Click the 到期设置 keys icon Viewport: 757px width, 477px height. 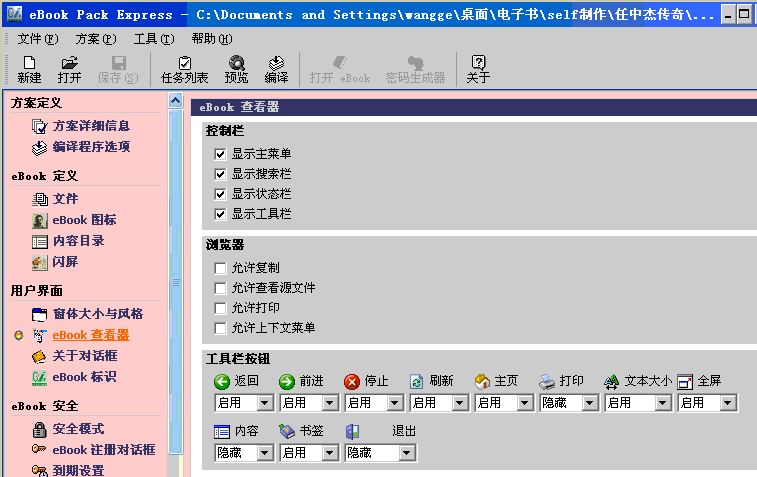pyautogui.click(x=39, y=470)
